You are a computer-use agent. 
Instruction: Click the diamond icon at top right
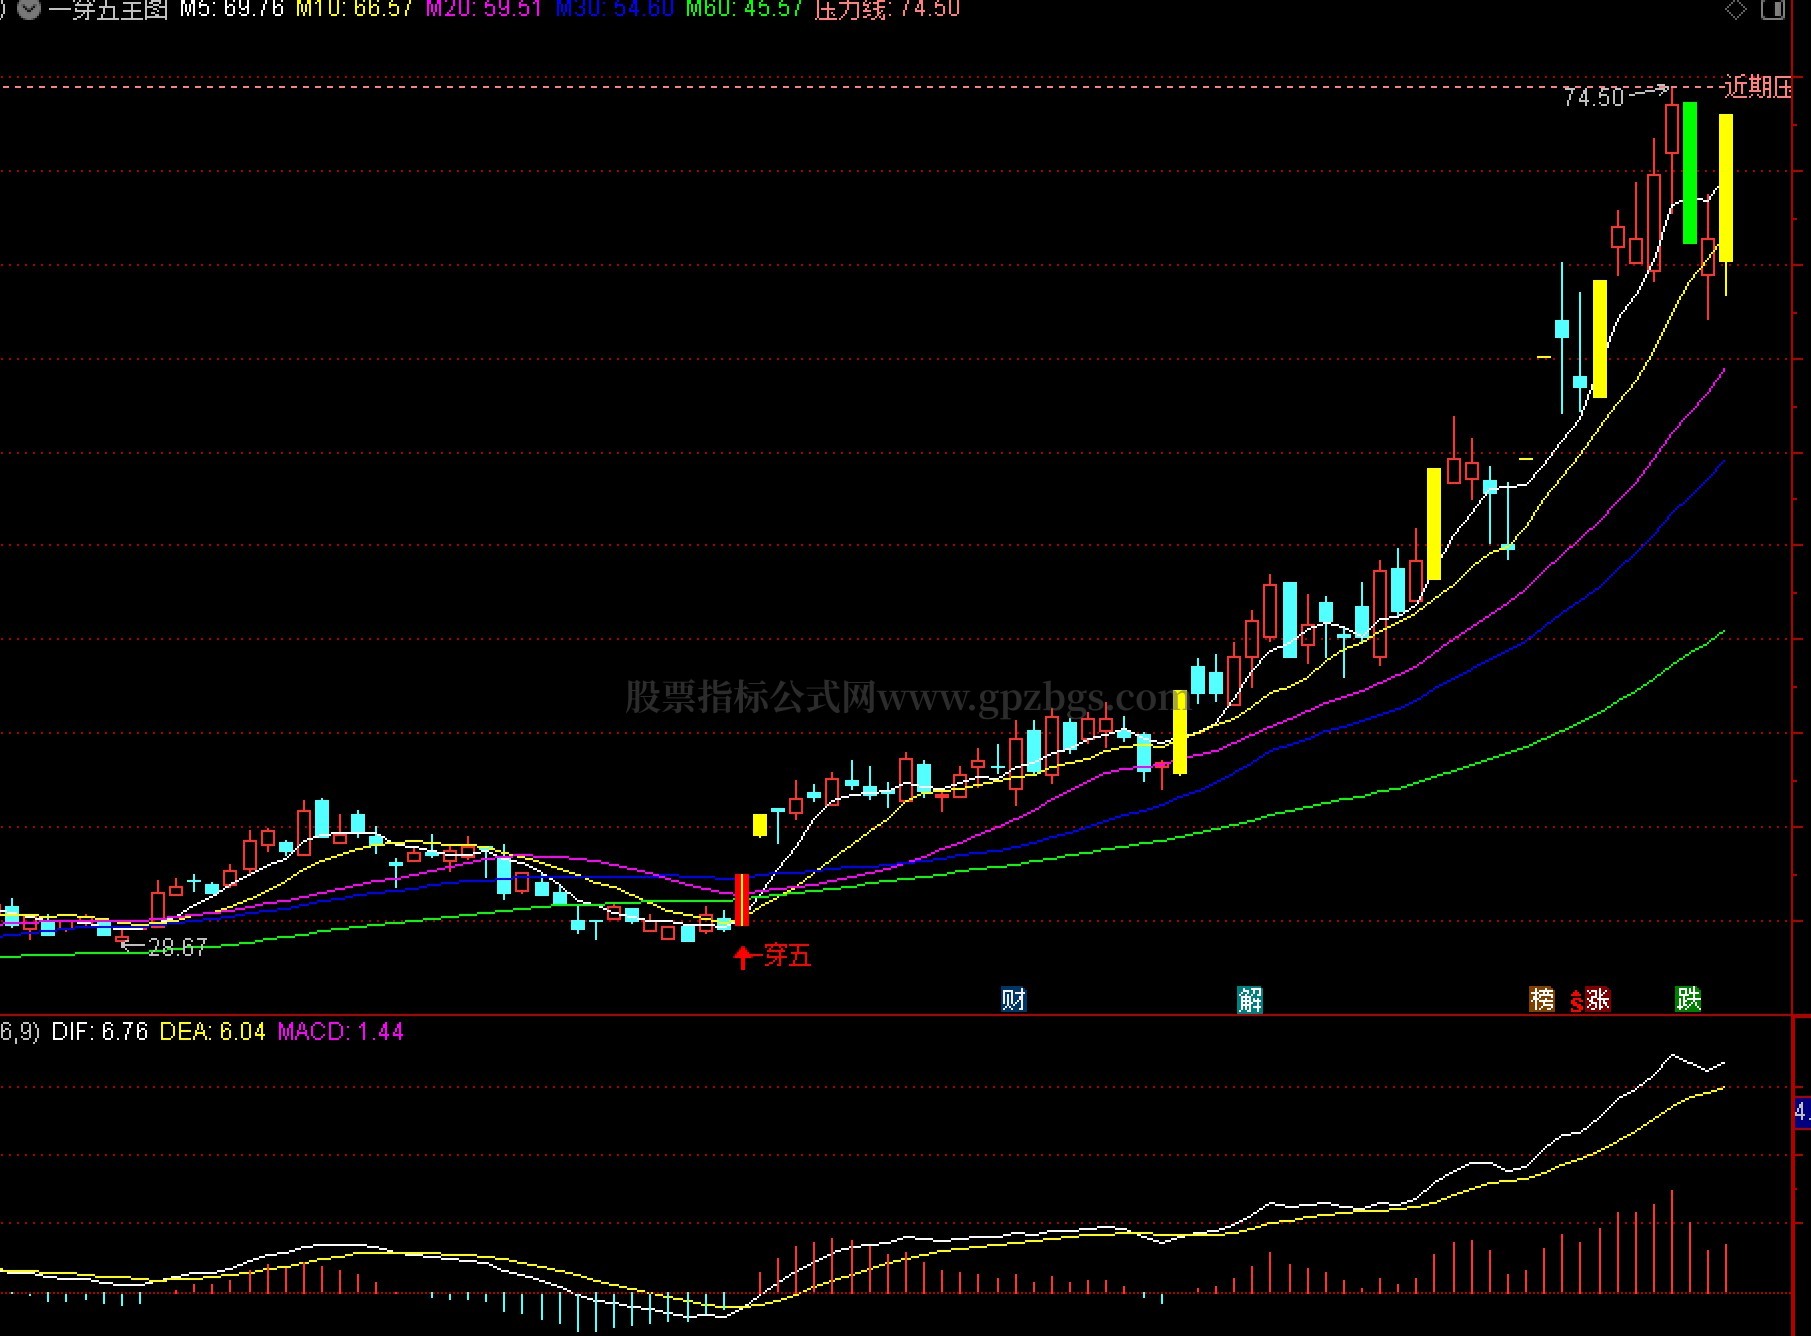pos(1736,10)
